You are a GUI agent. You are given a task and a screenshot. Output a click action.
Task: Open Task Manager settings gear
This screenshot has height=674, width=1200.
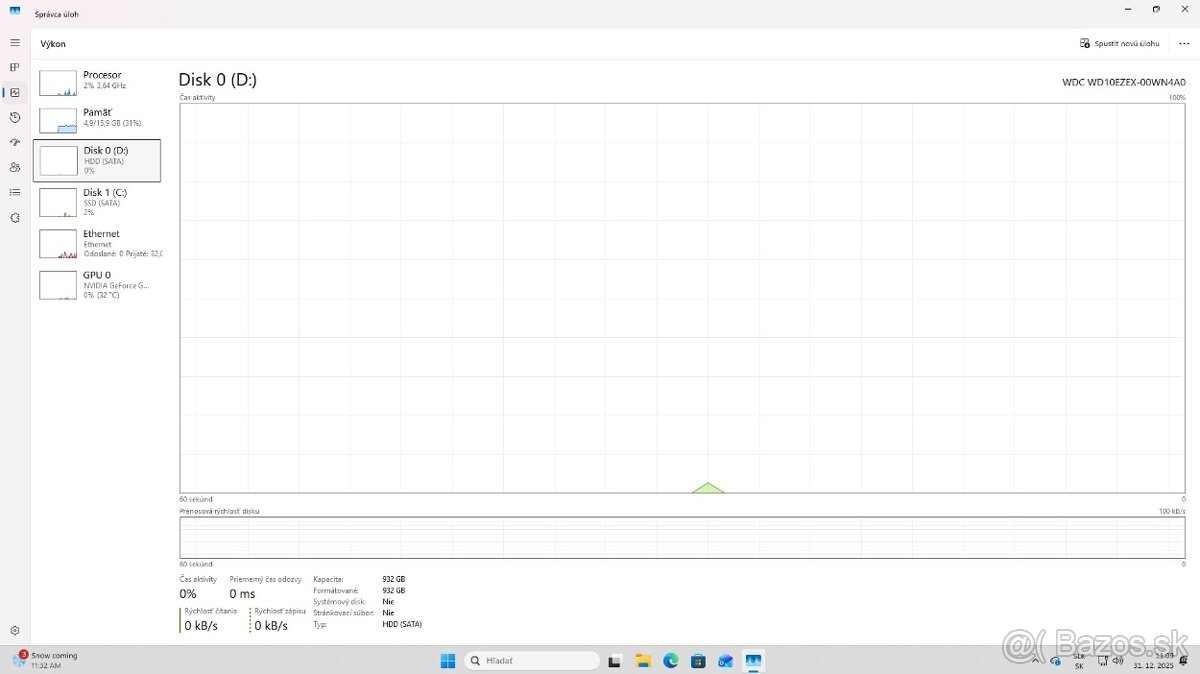(x=15, y=630)
